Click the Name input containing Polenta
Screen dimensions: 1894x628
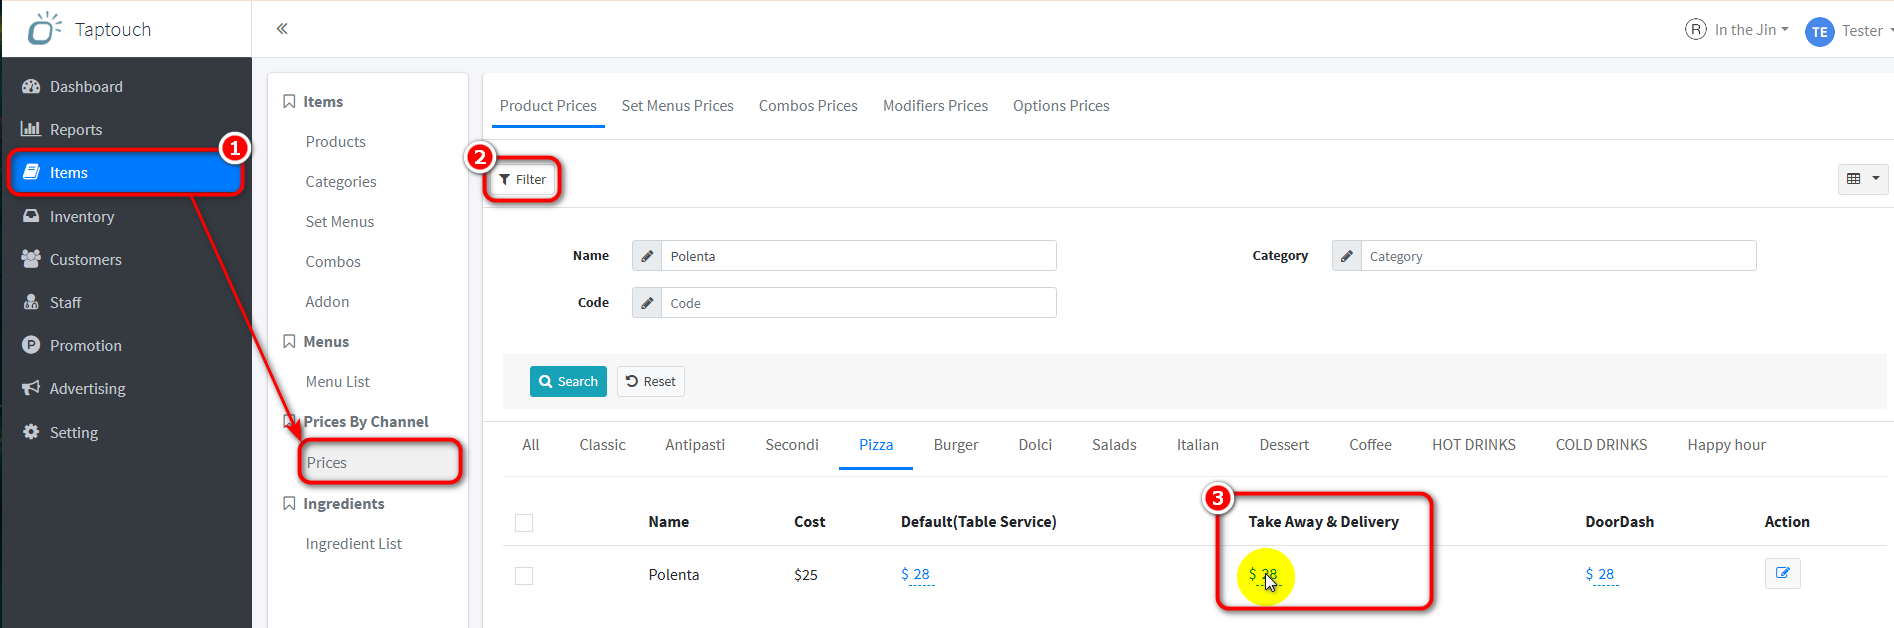[859, 256]
